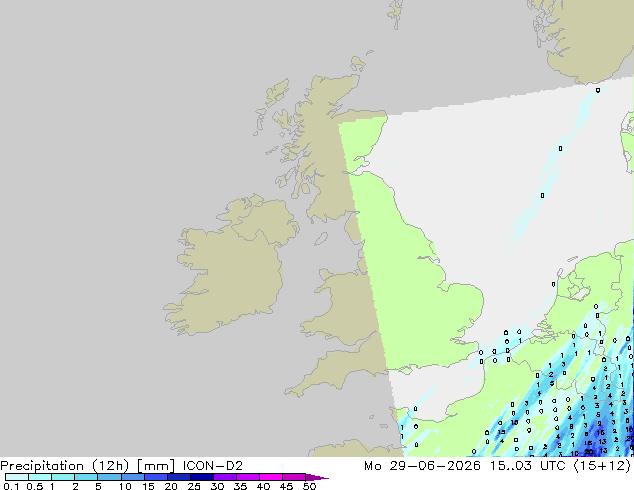Click the 'ICON-D2' model name
634x490 pixels.
213,466
